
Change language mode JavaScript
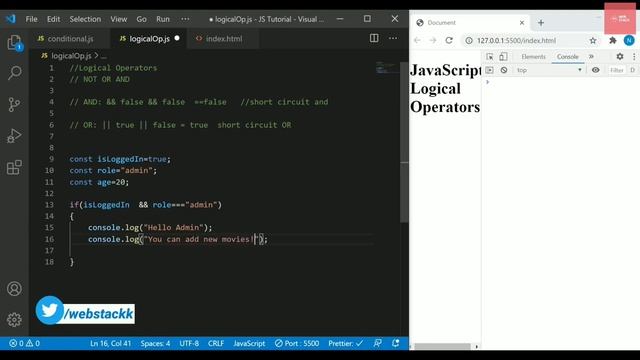click(249, 343)
